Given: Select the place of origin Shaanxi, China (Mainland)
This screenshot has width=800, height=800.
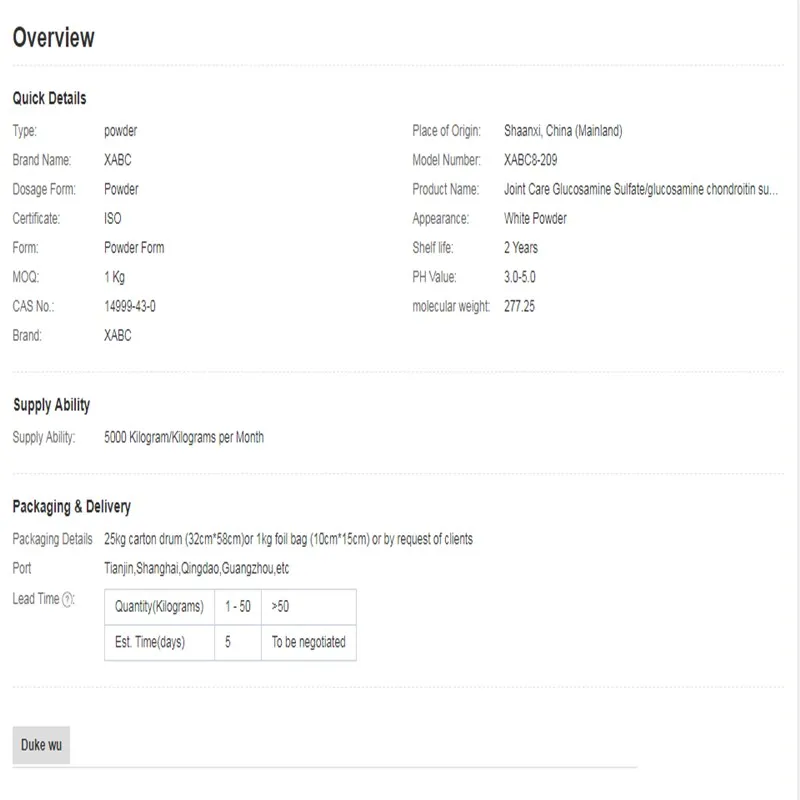Looking at the screenshot, I should coord(563,131).
